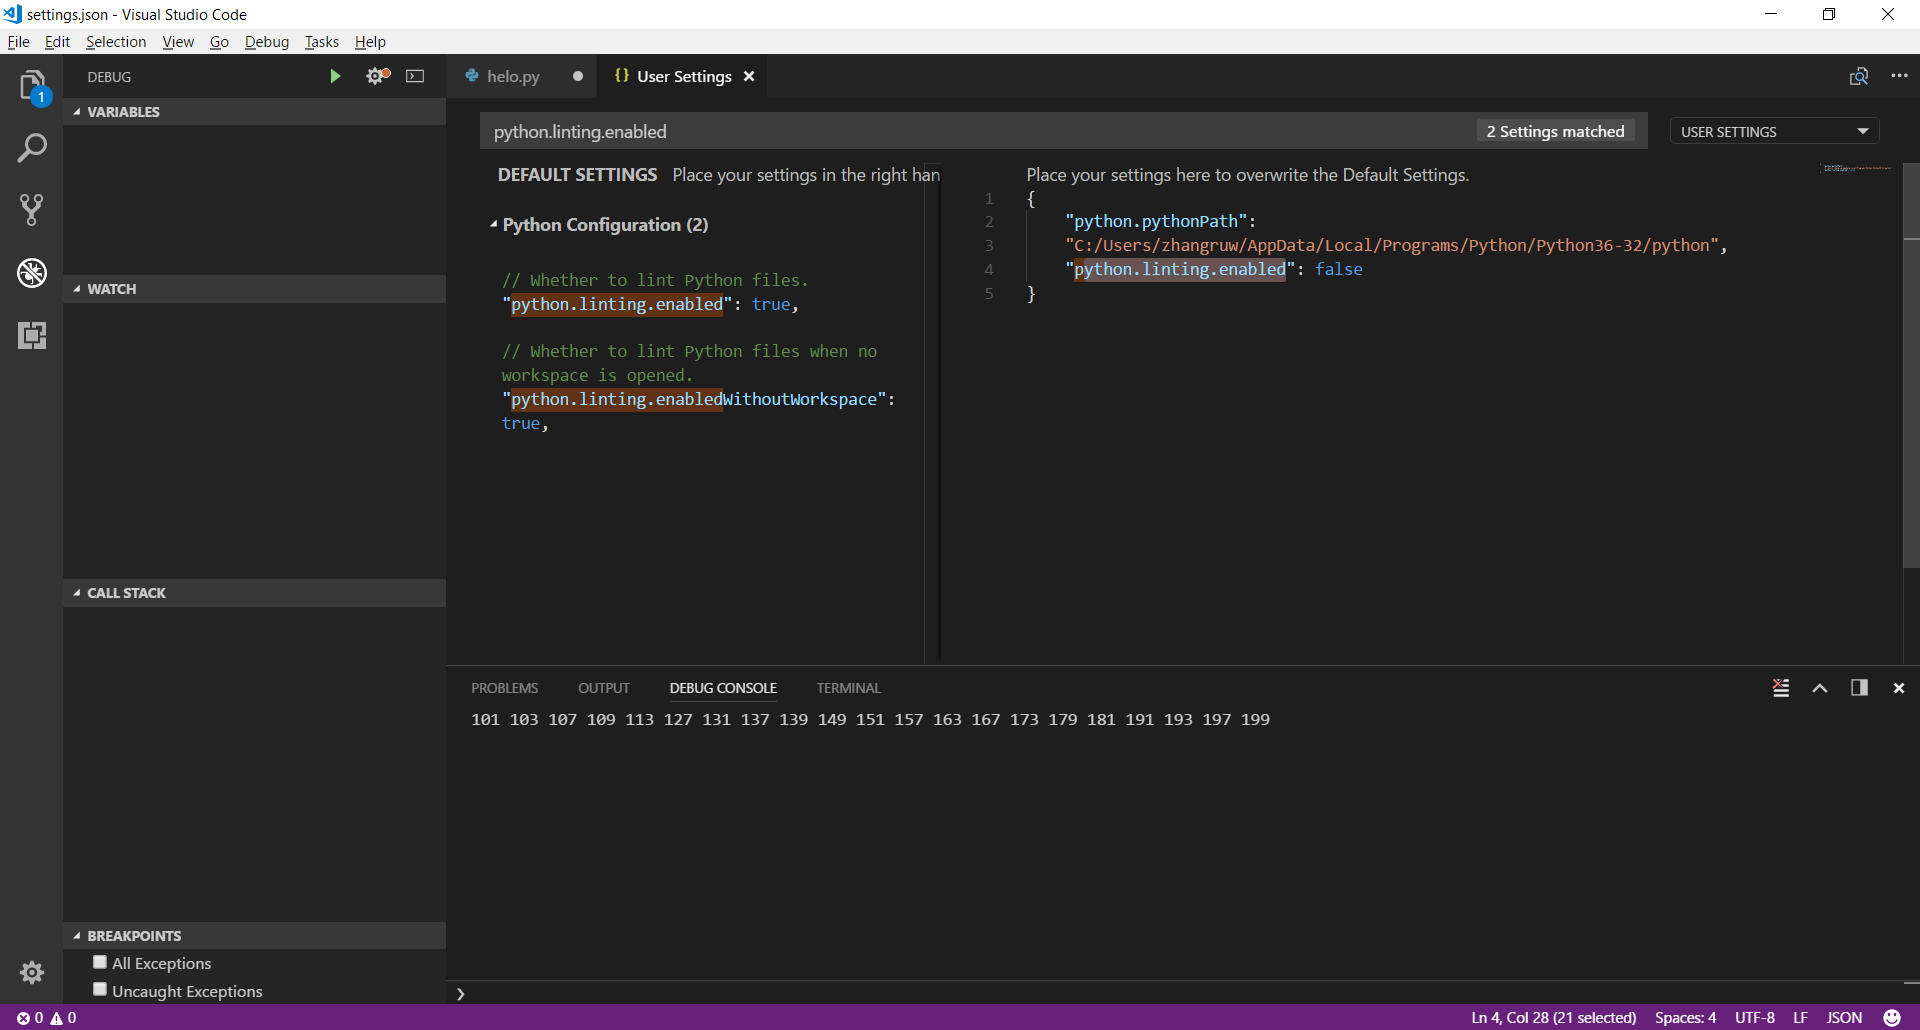Collapse the Breakpoints section
The width and height of the screenshot is (1920, 1030).
(x=254, y=936)
